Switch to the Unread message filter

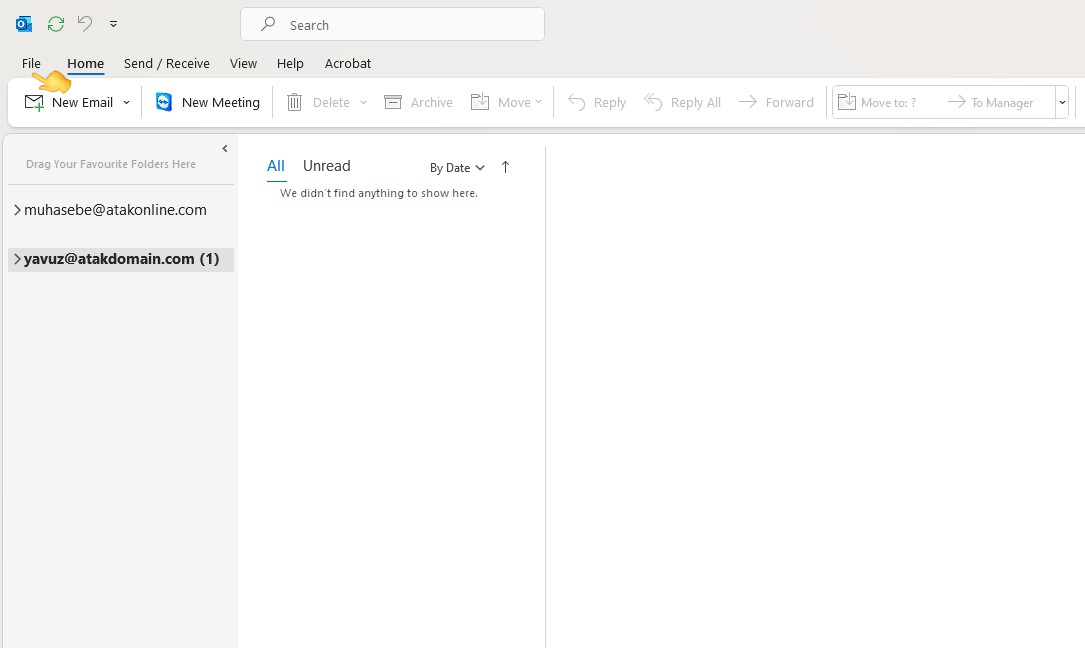click(326, 165)
